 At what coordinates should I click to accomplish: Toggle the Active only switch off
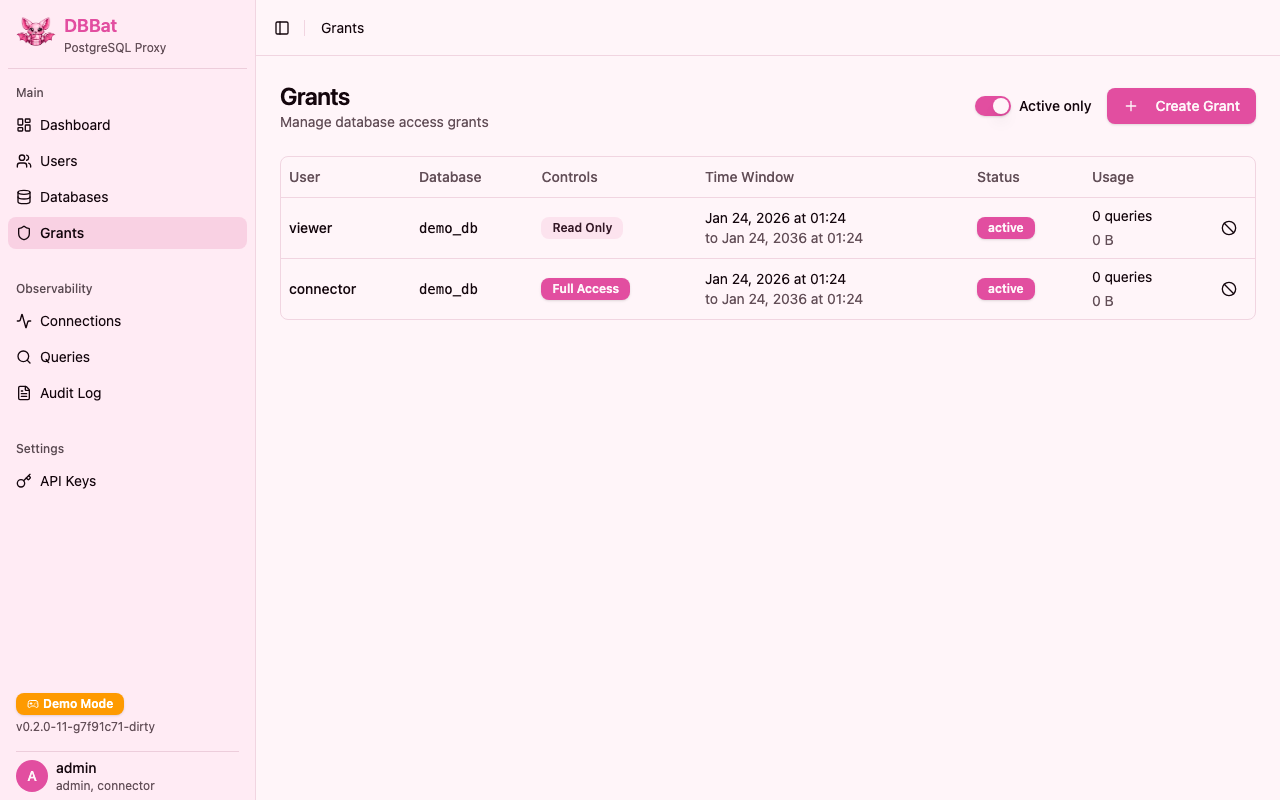[x=992, y=105]
